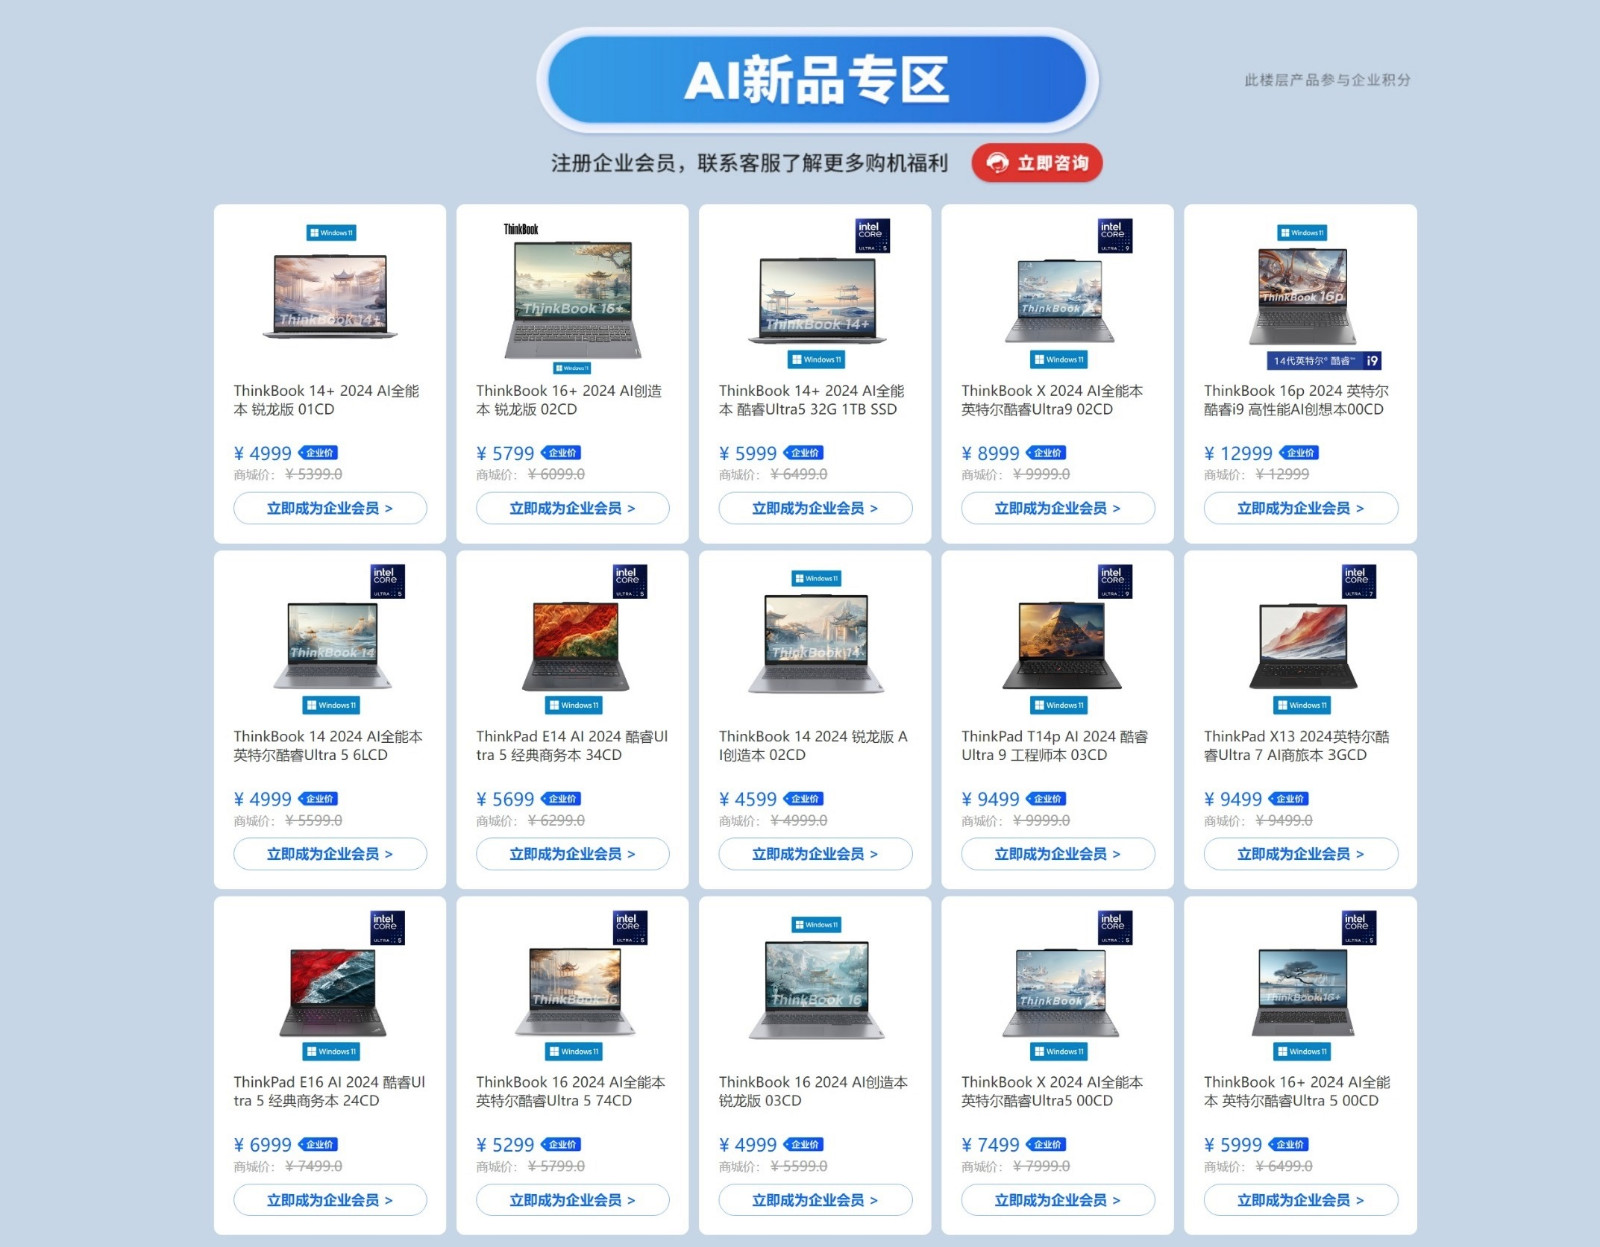The height and width of the screenshot is (1247, 1600).
Task: Become enterprise member for ThinkBook X Ultra5 00CD
Action: [x=1058, y=1200]
